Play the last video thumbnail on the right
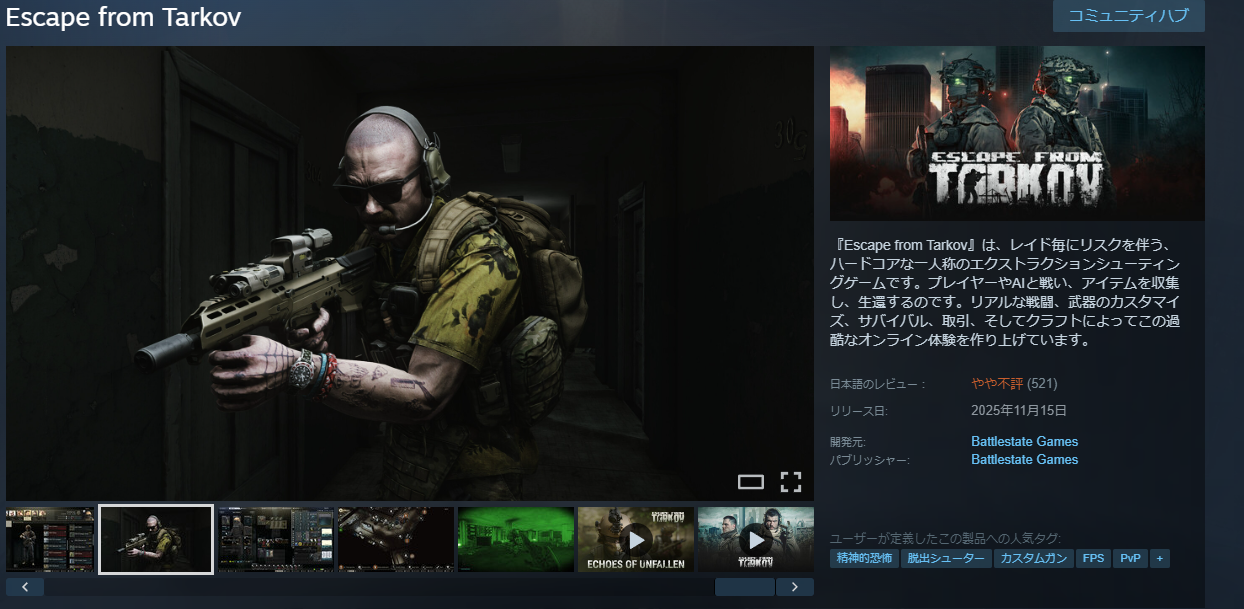This screenshot has width=1244, height=609. (x=755, y=540)
